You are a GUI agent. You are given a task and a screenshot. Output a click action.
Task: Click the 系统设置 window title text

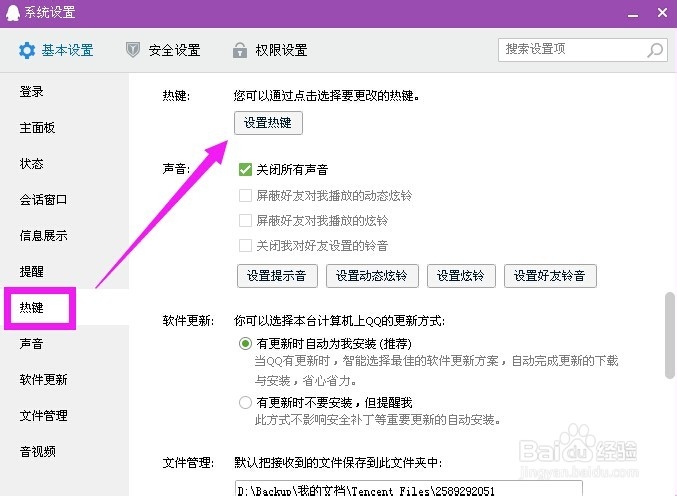pyautogui.click(x=50, y=13)
